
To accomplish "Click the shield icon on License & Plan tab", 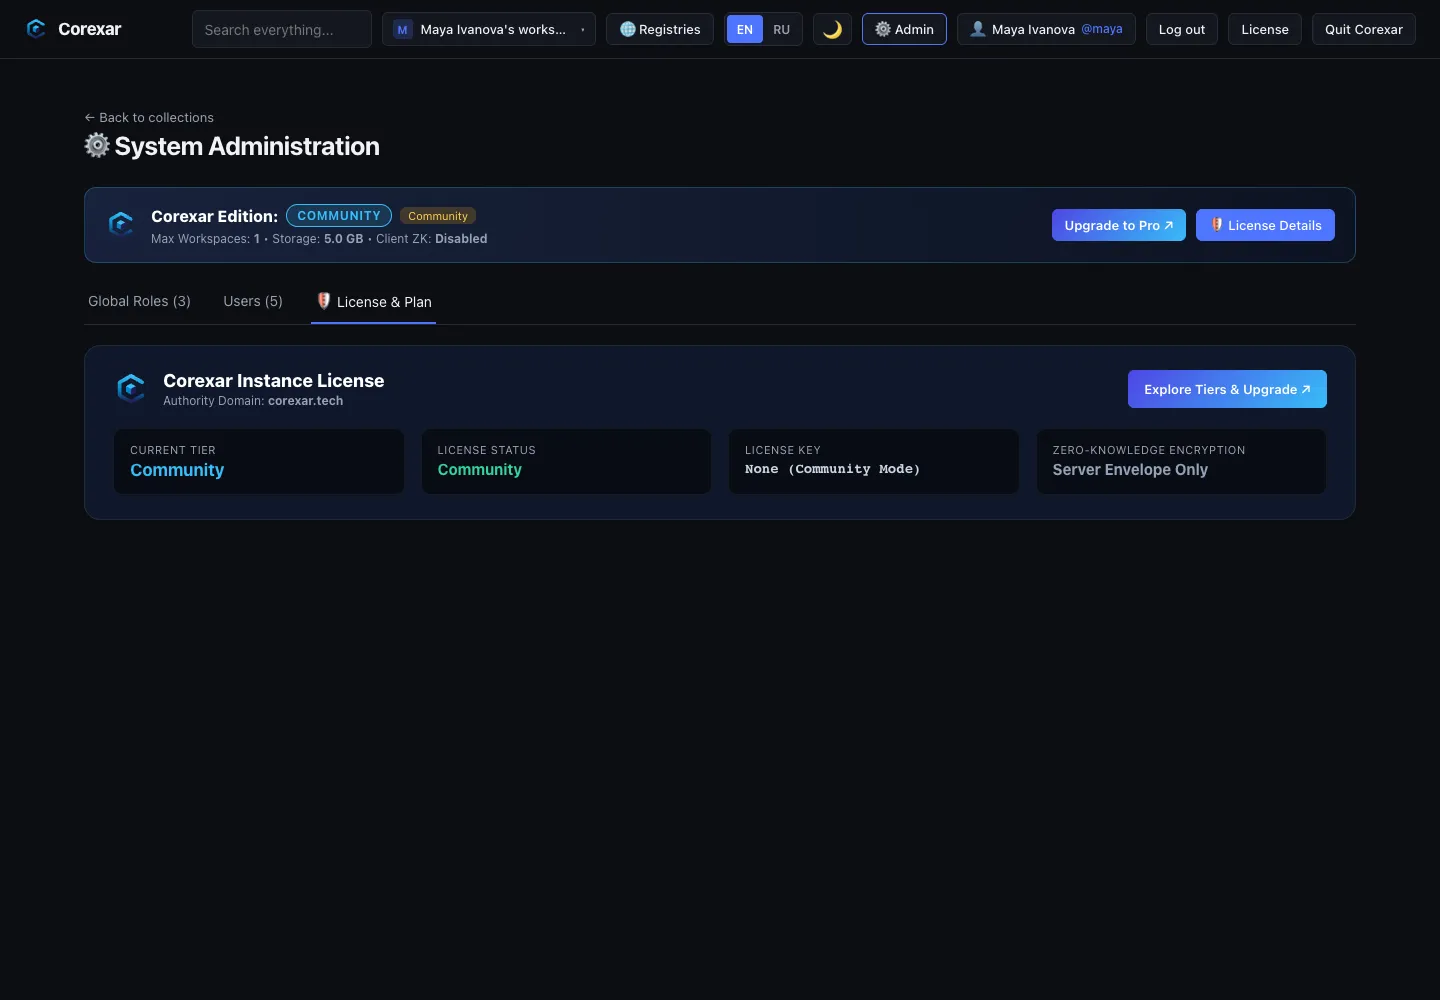I will (x=324, y=301).
